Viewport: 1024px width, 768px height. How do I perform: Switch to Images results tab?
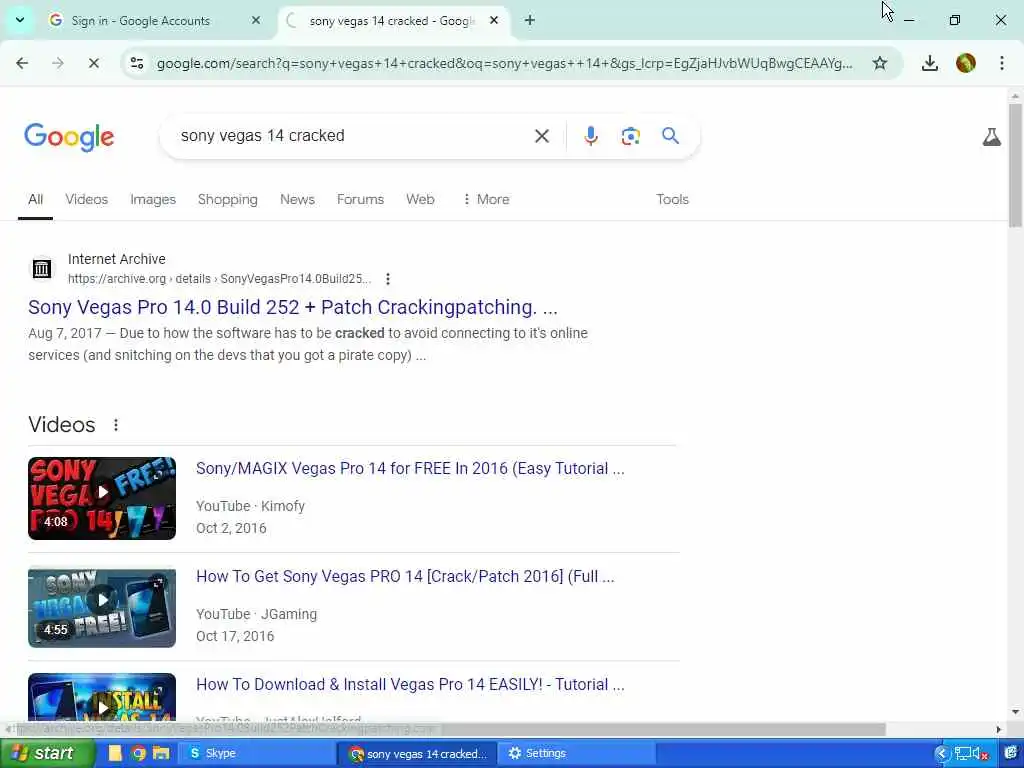153,199
